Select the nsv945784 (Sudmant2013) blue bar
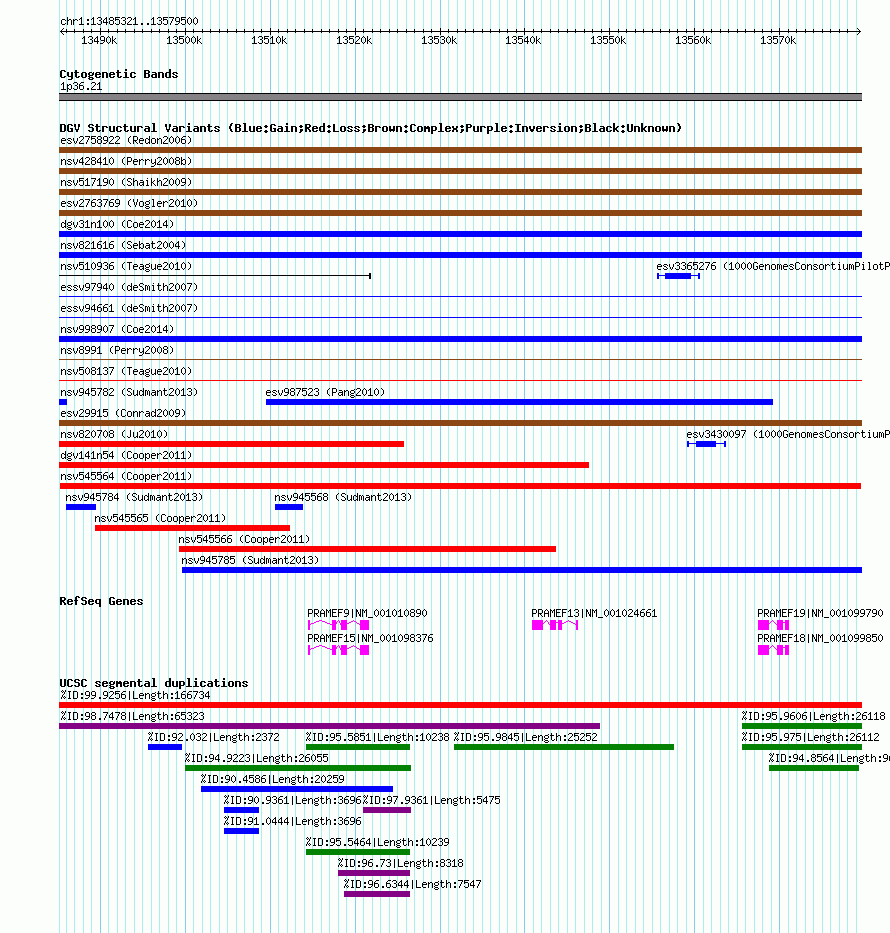 tap(81, 507)
